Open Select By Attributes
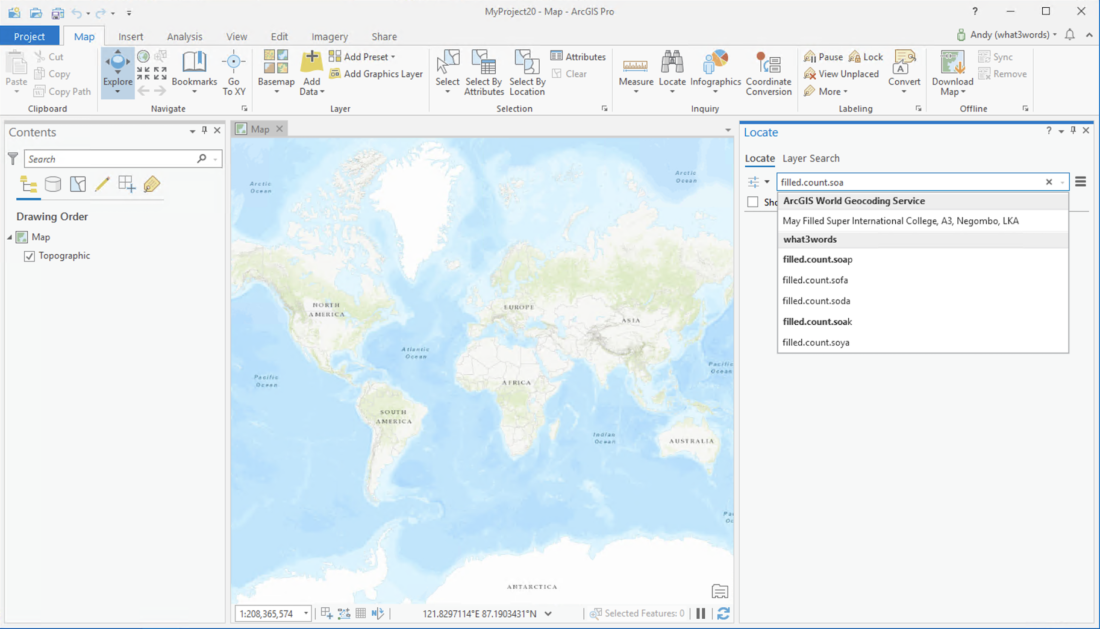This screenshot has width=1100, height=629. pyautogui.click(x=484, y=73)
